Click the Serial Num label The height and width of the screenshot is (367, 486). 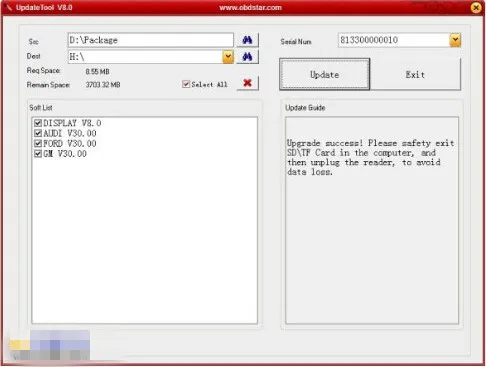click(296, 42)
